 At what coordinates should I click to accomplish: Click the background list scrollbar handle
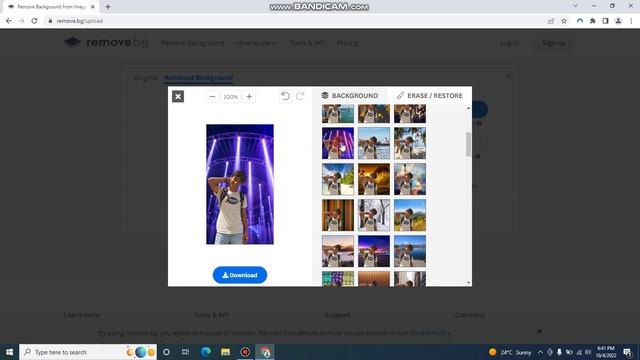point(468,144)
